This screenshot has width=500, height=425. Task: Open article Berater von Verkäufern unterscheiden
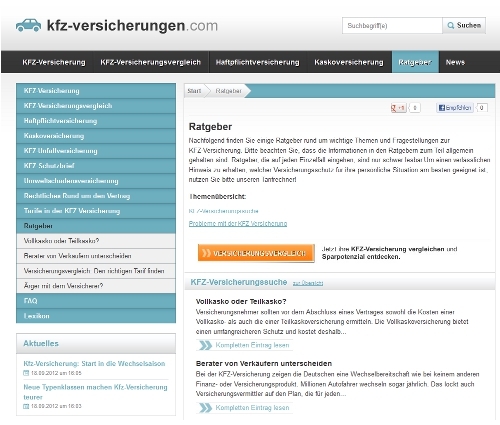click(x=264, y=363)
